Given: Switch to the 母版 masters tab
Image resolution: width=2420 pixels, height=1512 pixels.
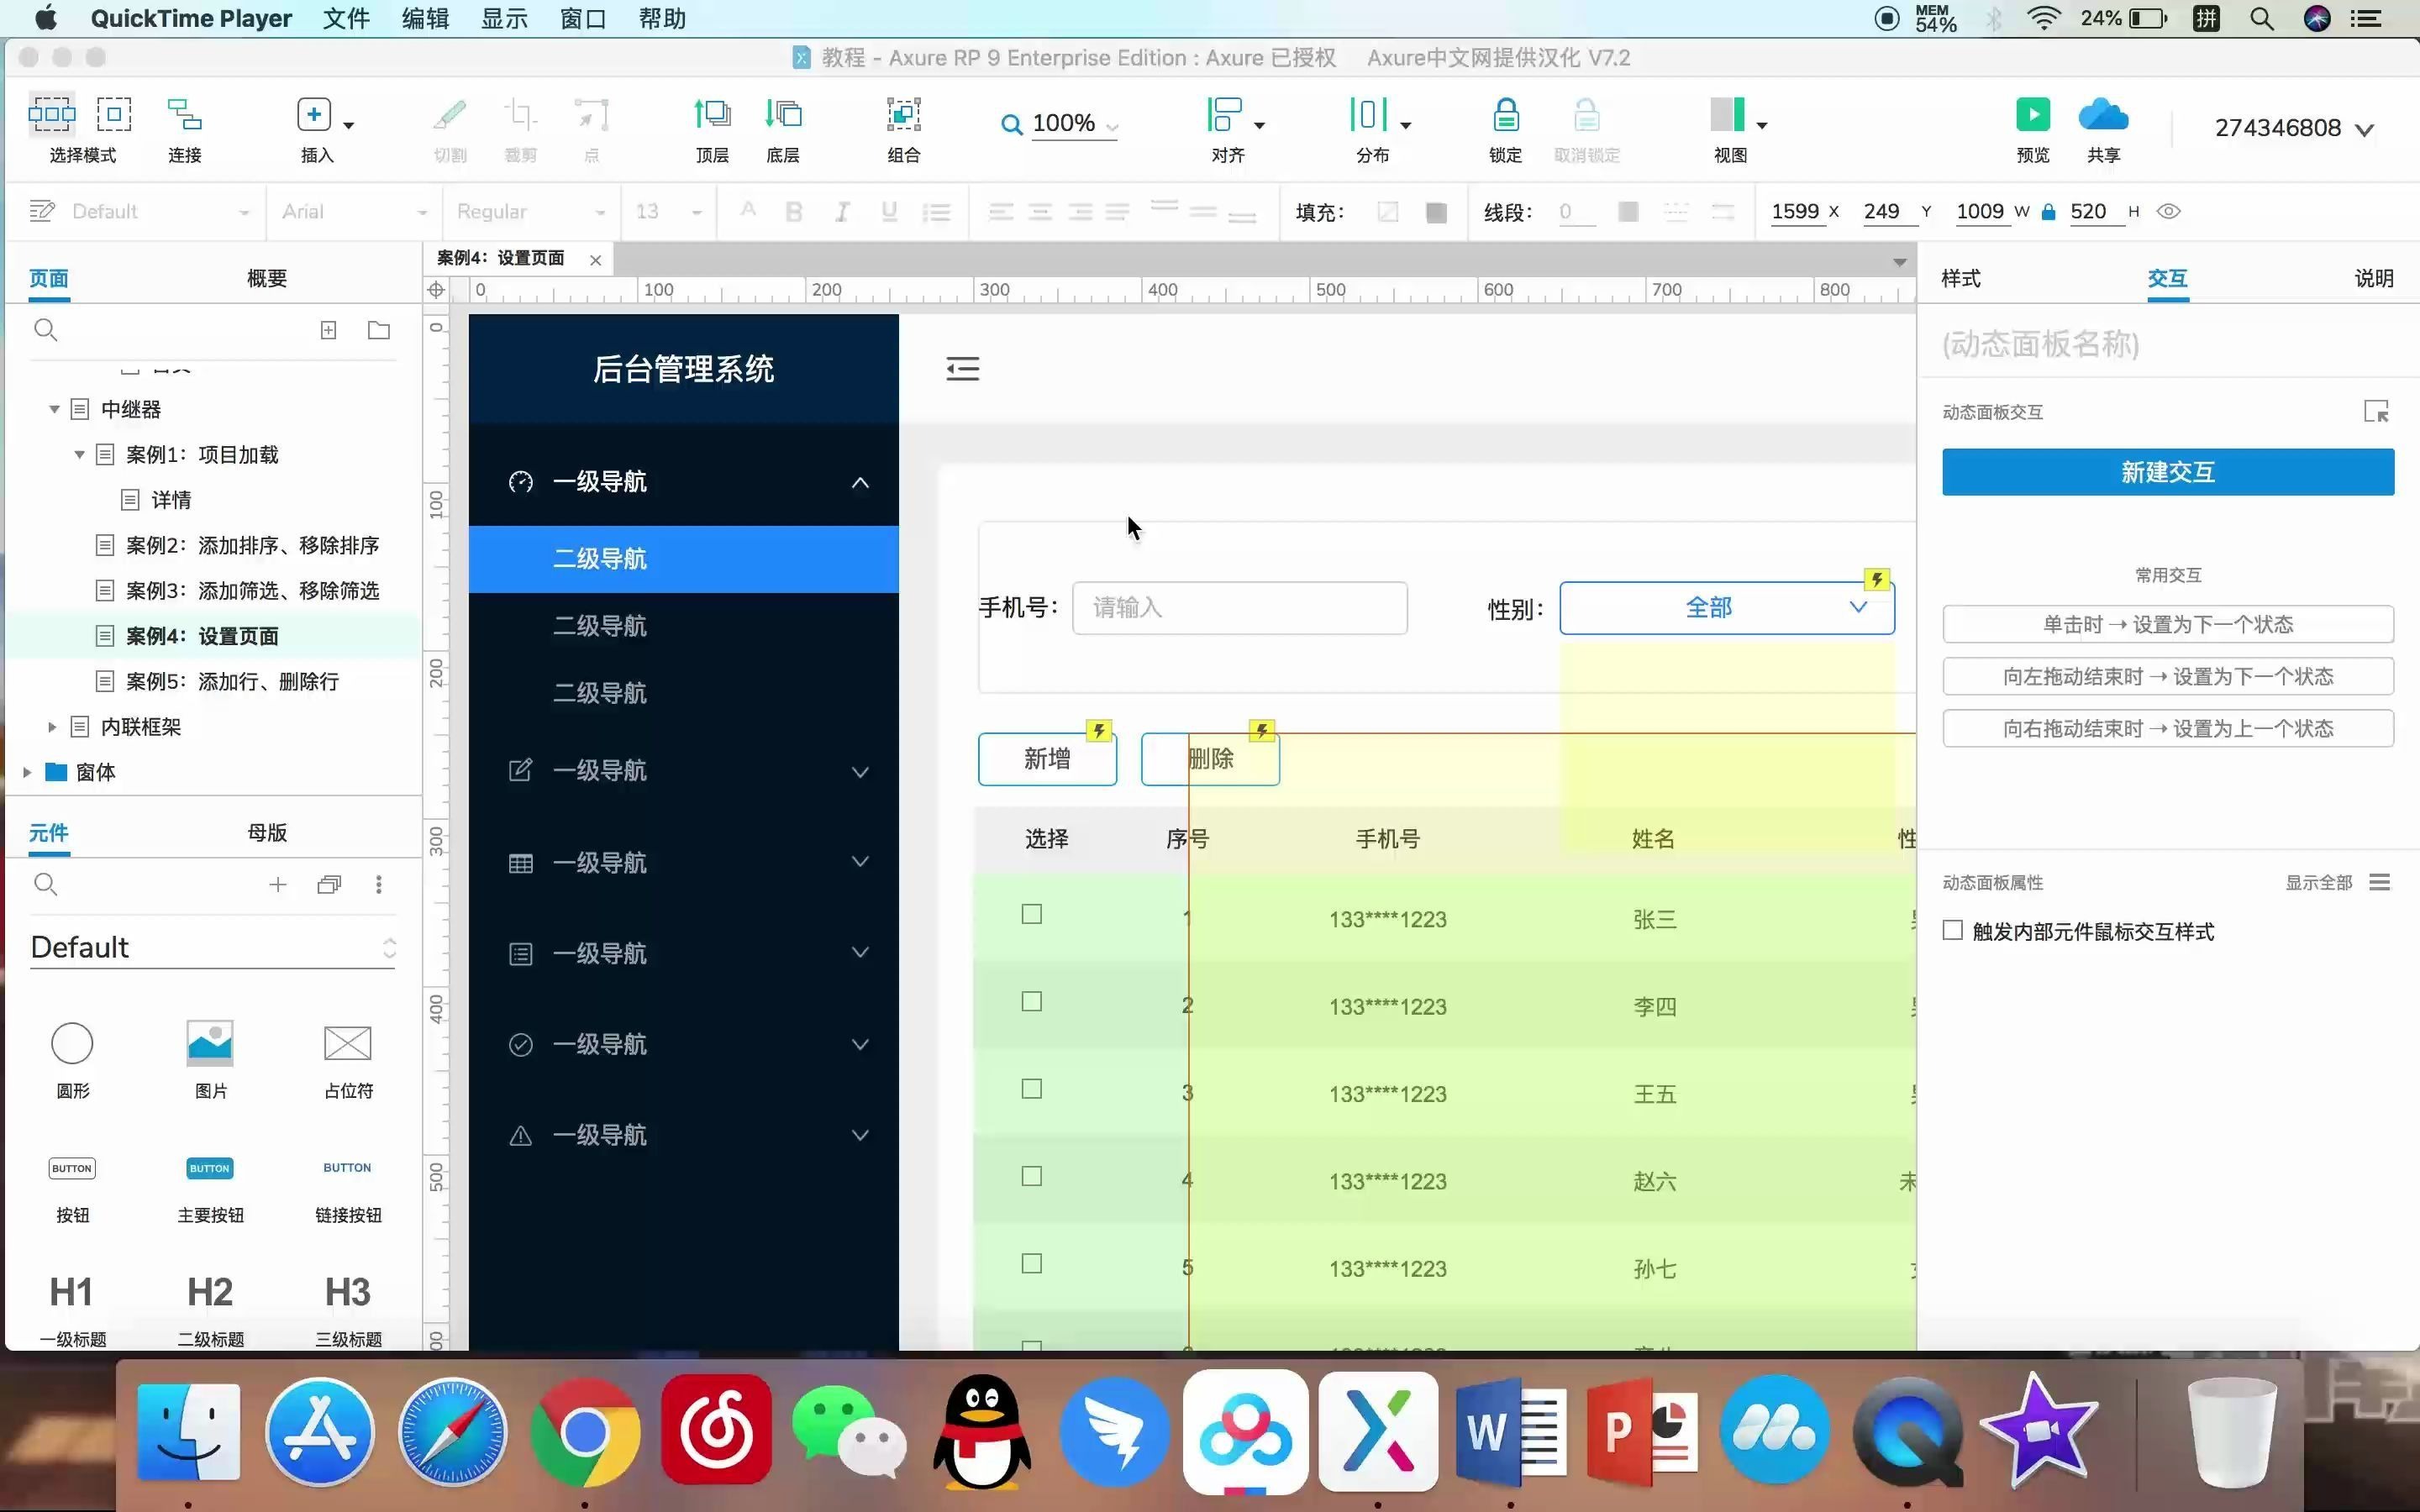Looking at the screenshot, I should tap(267, 832).
